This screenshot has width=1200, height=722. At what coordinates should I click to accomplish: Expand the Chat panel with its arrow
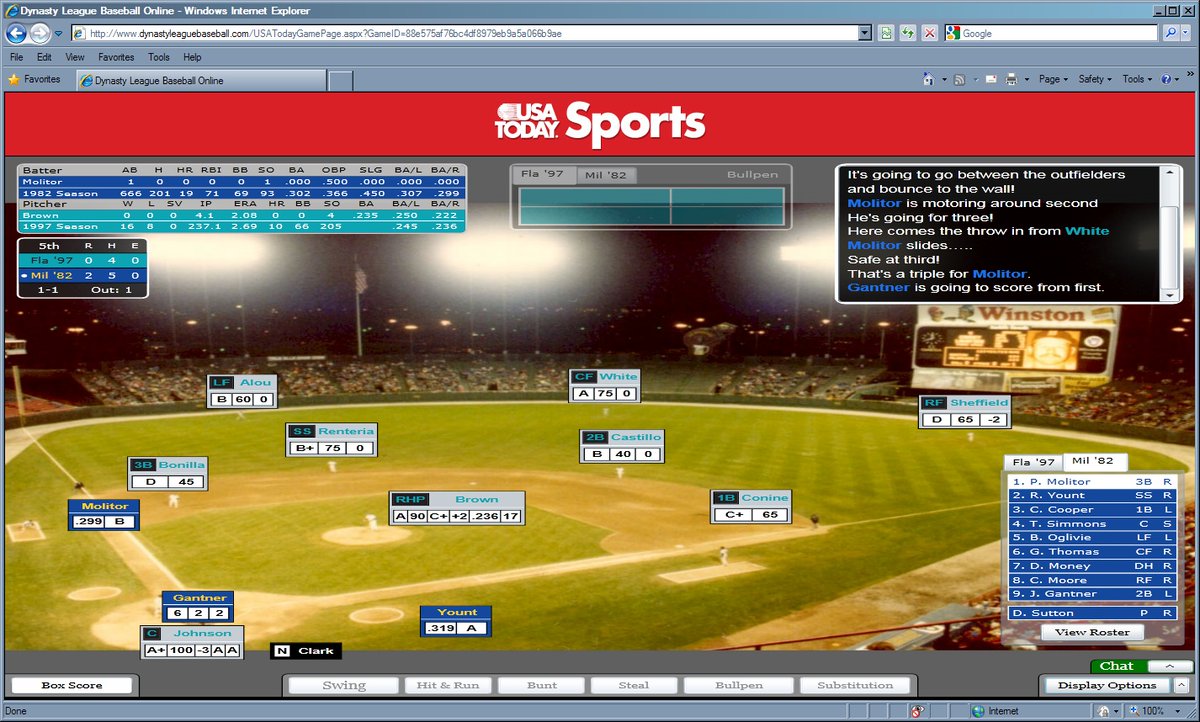pos(1170,666)
